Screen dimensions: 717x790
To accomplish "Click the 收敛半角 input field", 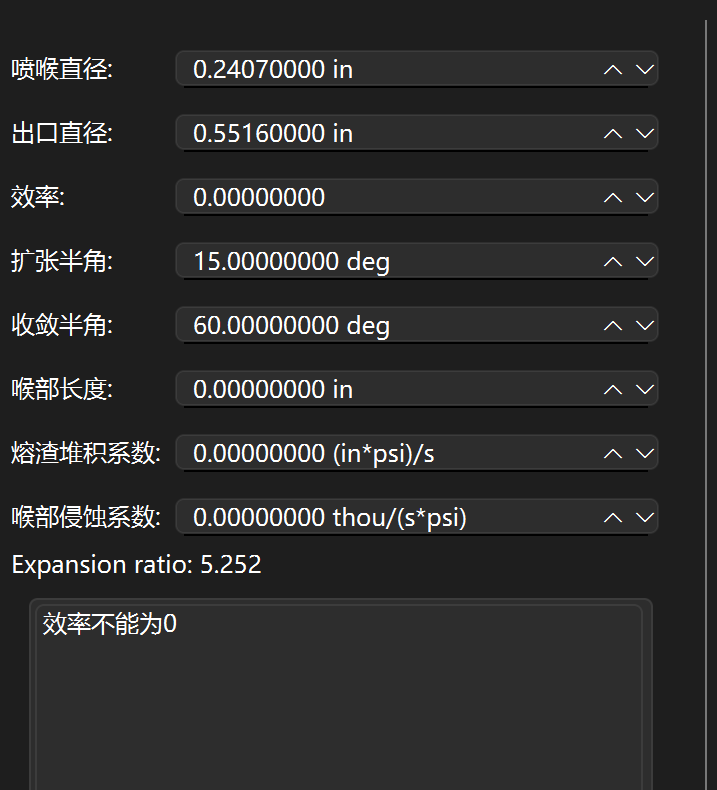I will [x=417, y=325].
